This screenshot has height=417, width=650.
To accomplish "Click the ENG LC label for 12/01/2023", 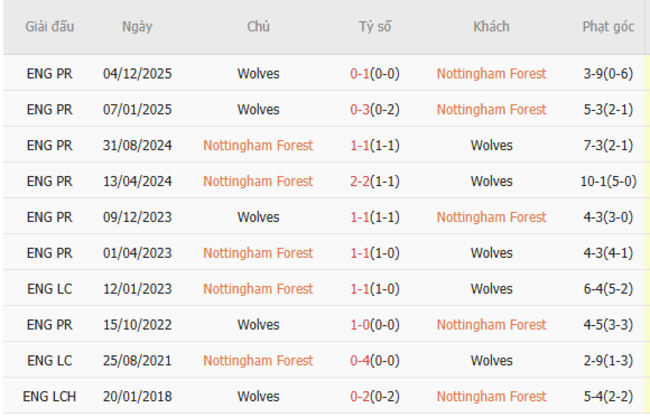I will tap(50, 289).
